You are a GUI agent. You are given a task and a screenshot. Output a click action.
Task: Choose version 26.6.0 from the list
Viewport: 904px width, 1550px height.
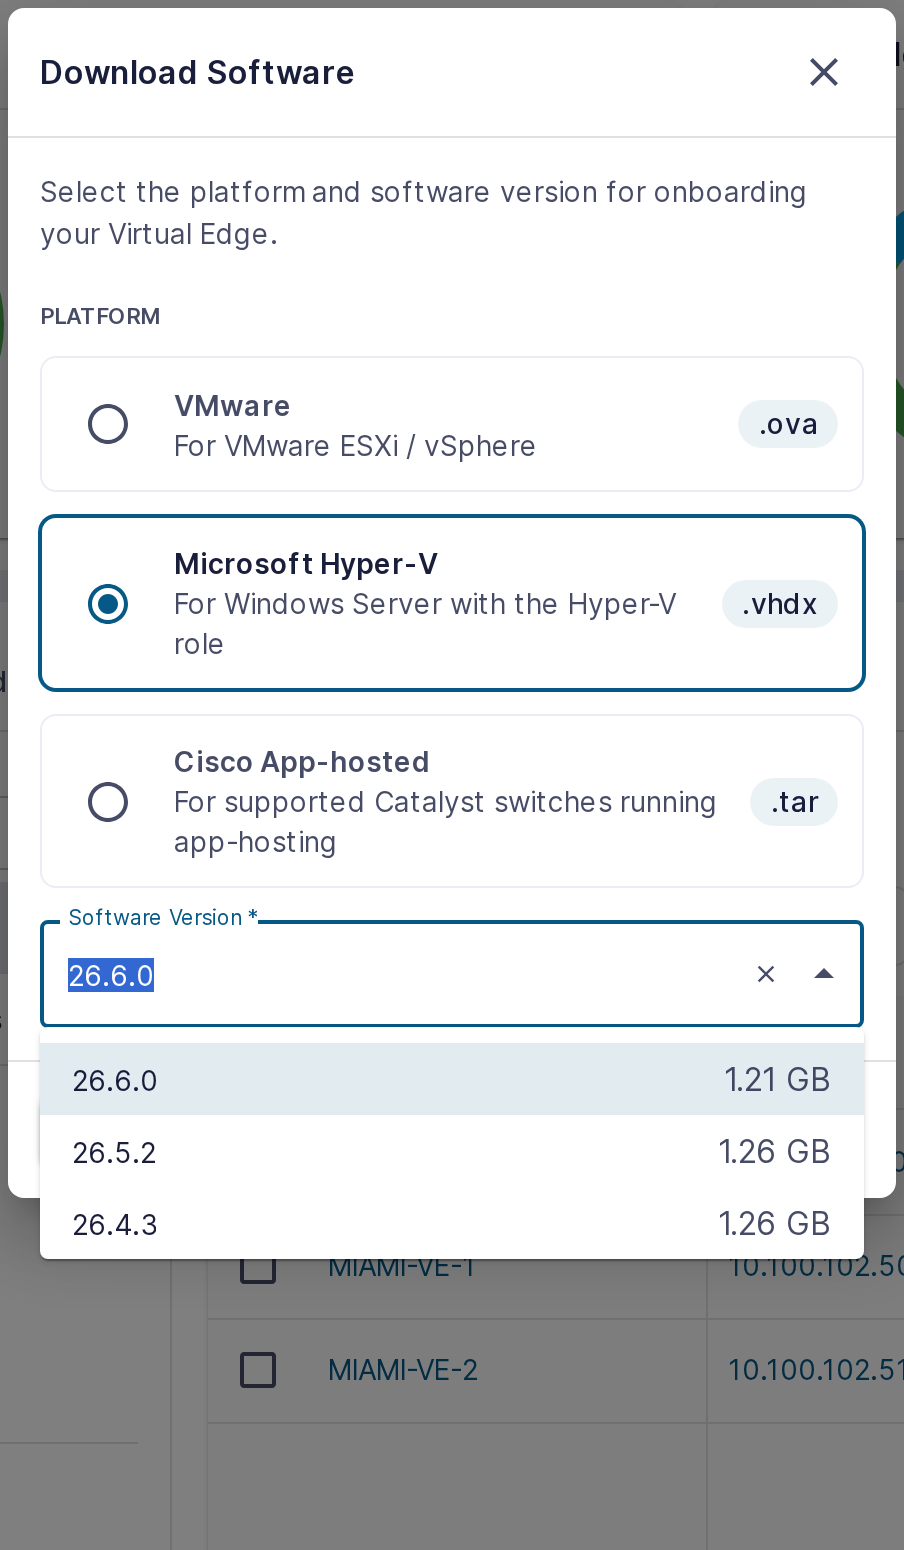[452, 1080]
